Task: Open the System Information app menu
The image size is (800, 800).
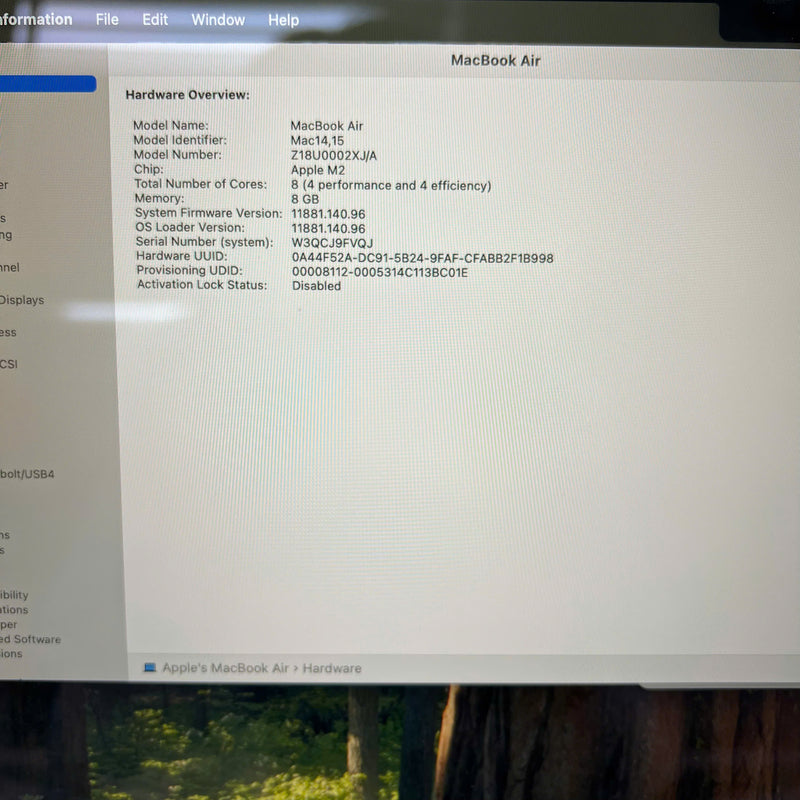Action: (x=36, y=20)
